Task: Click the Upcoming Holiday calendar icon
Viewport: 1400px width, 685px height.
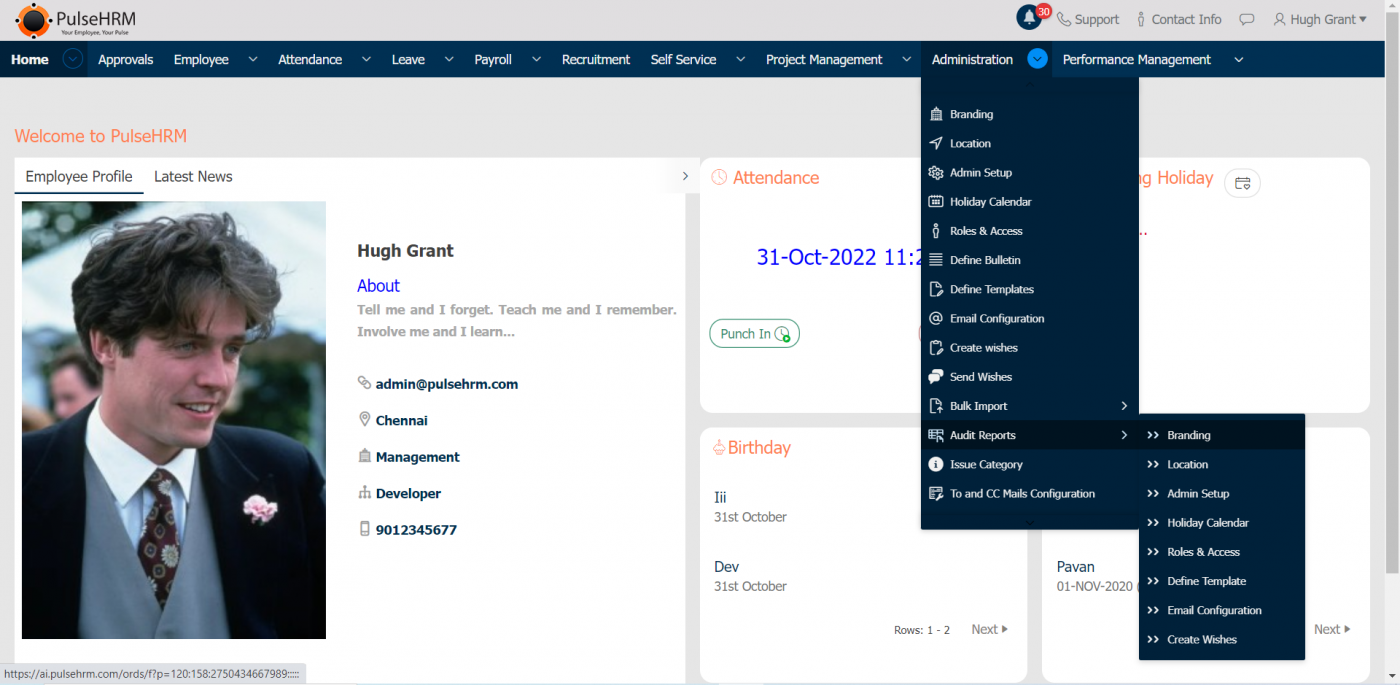Action: (1242, 183)
